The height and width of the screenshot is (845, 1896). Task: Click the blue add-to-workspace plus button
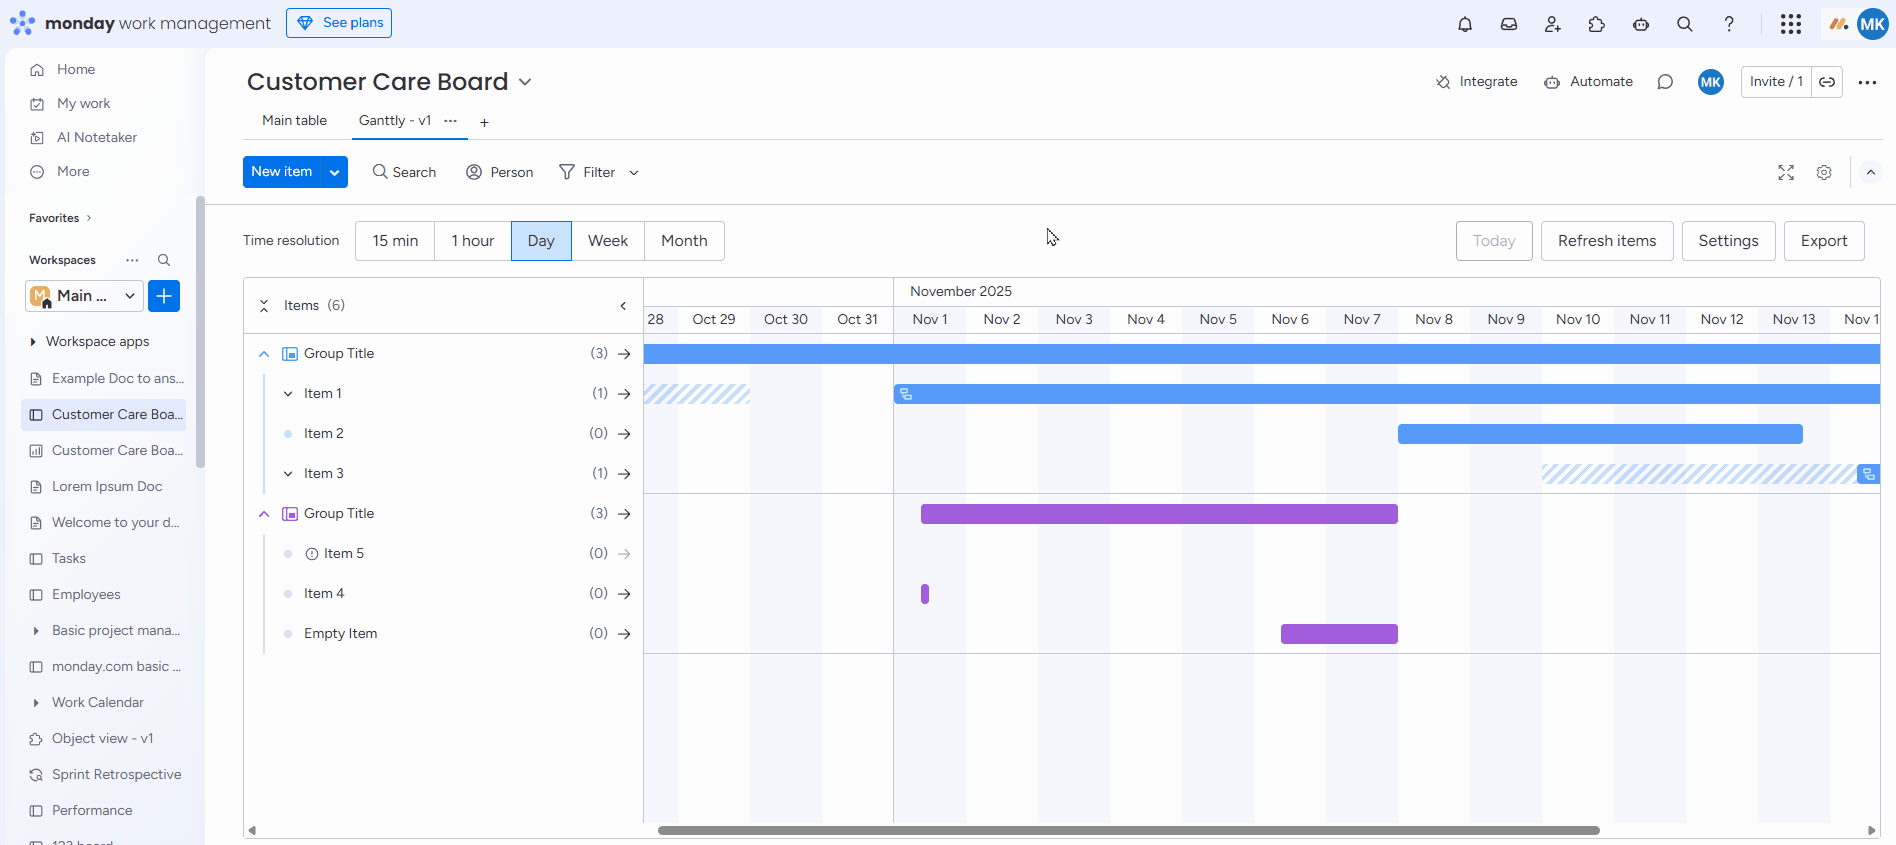[164, 296]
